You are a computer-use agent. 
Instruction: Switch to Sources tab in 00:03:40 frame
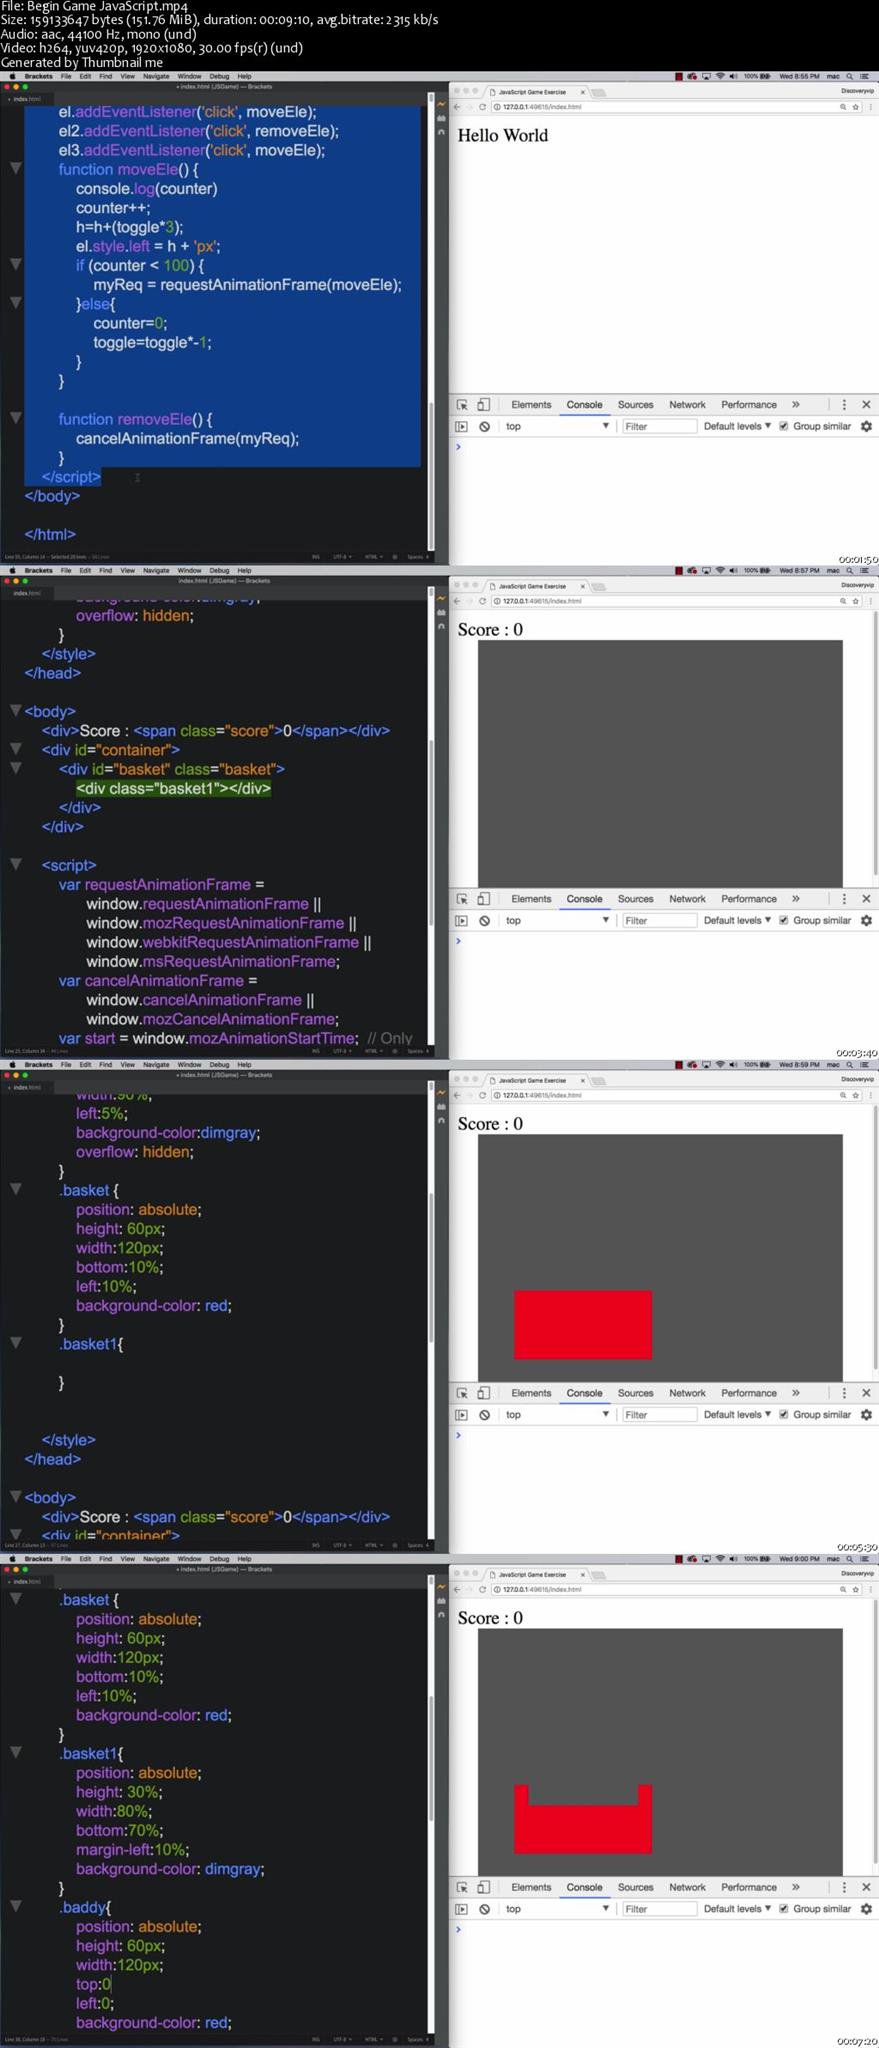pos(635,899)
